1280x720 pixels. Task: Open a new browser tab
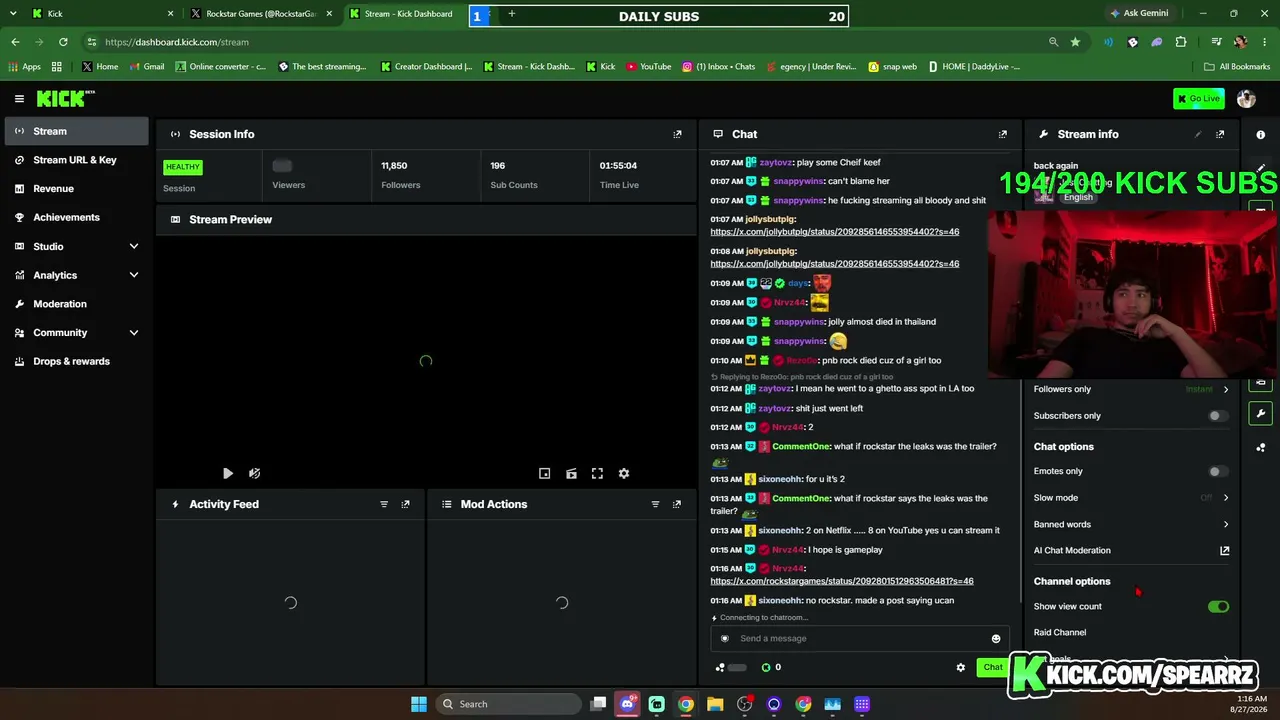(x=511, y=14)
